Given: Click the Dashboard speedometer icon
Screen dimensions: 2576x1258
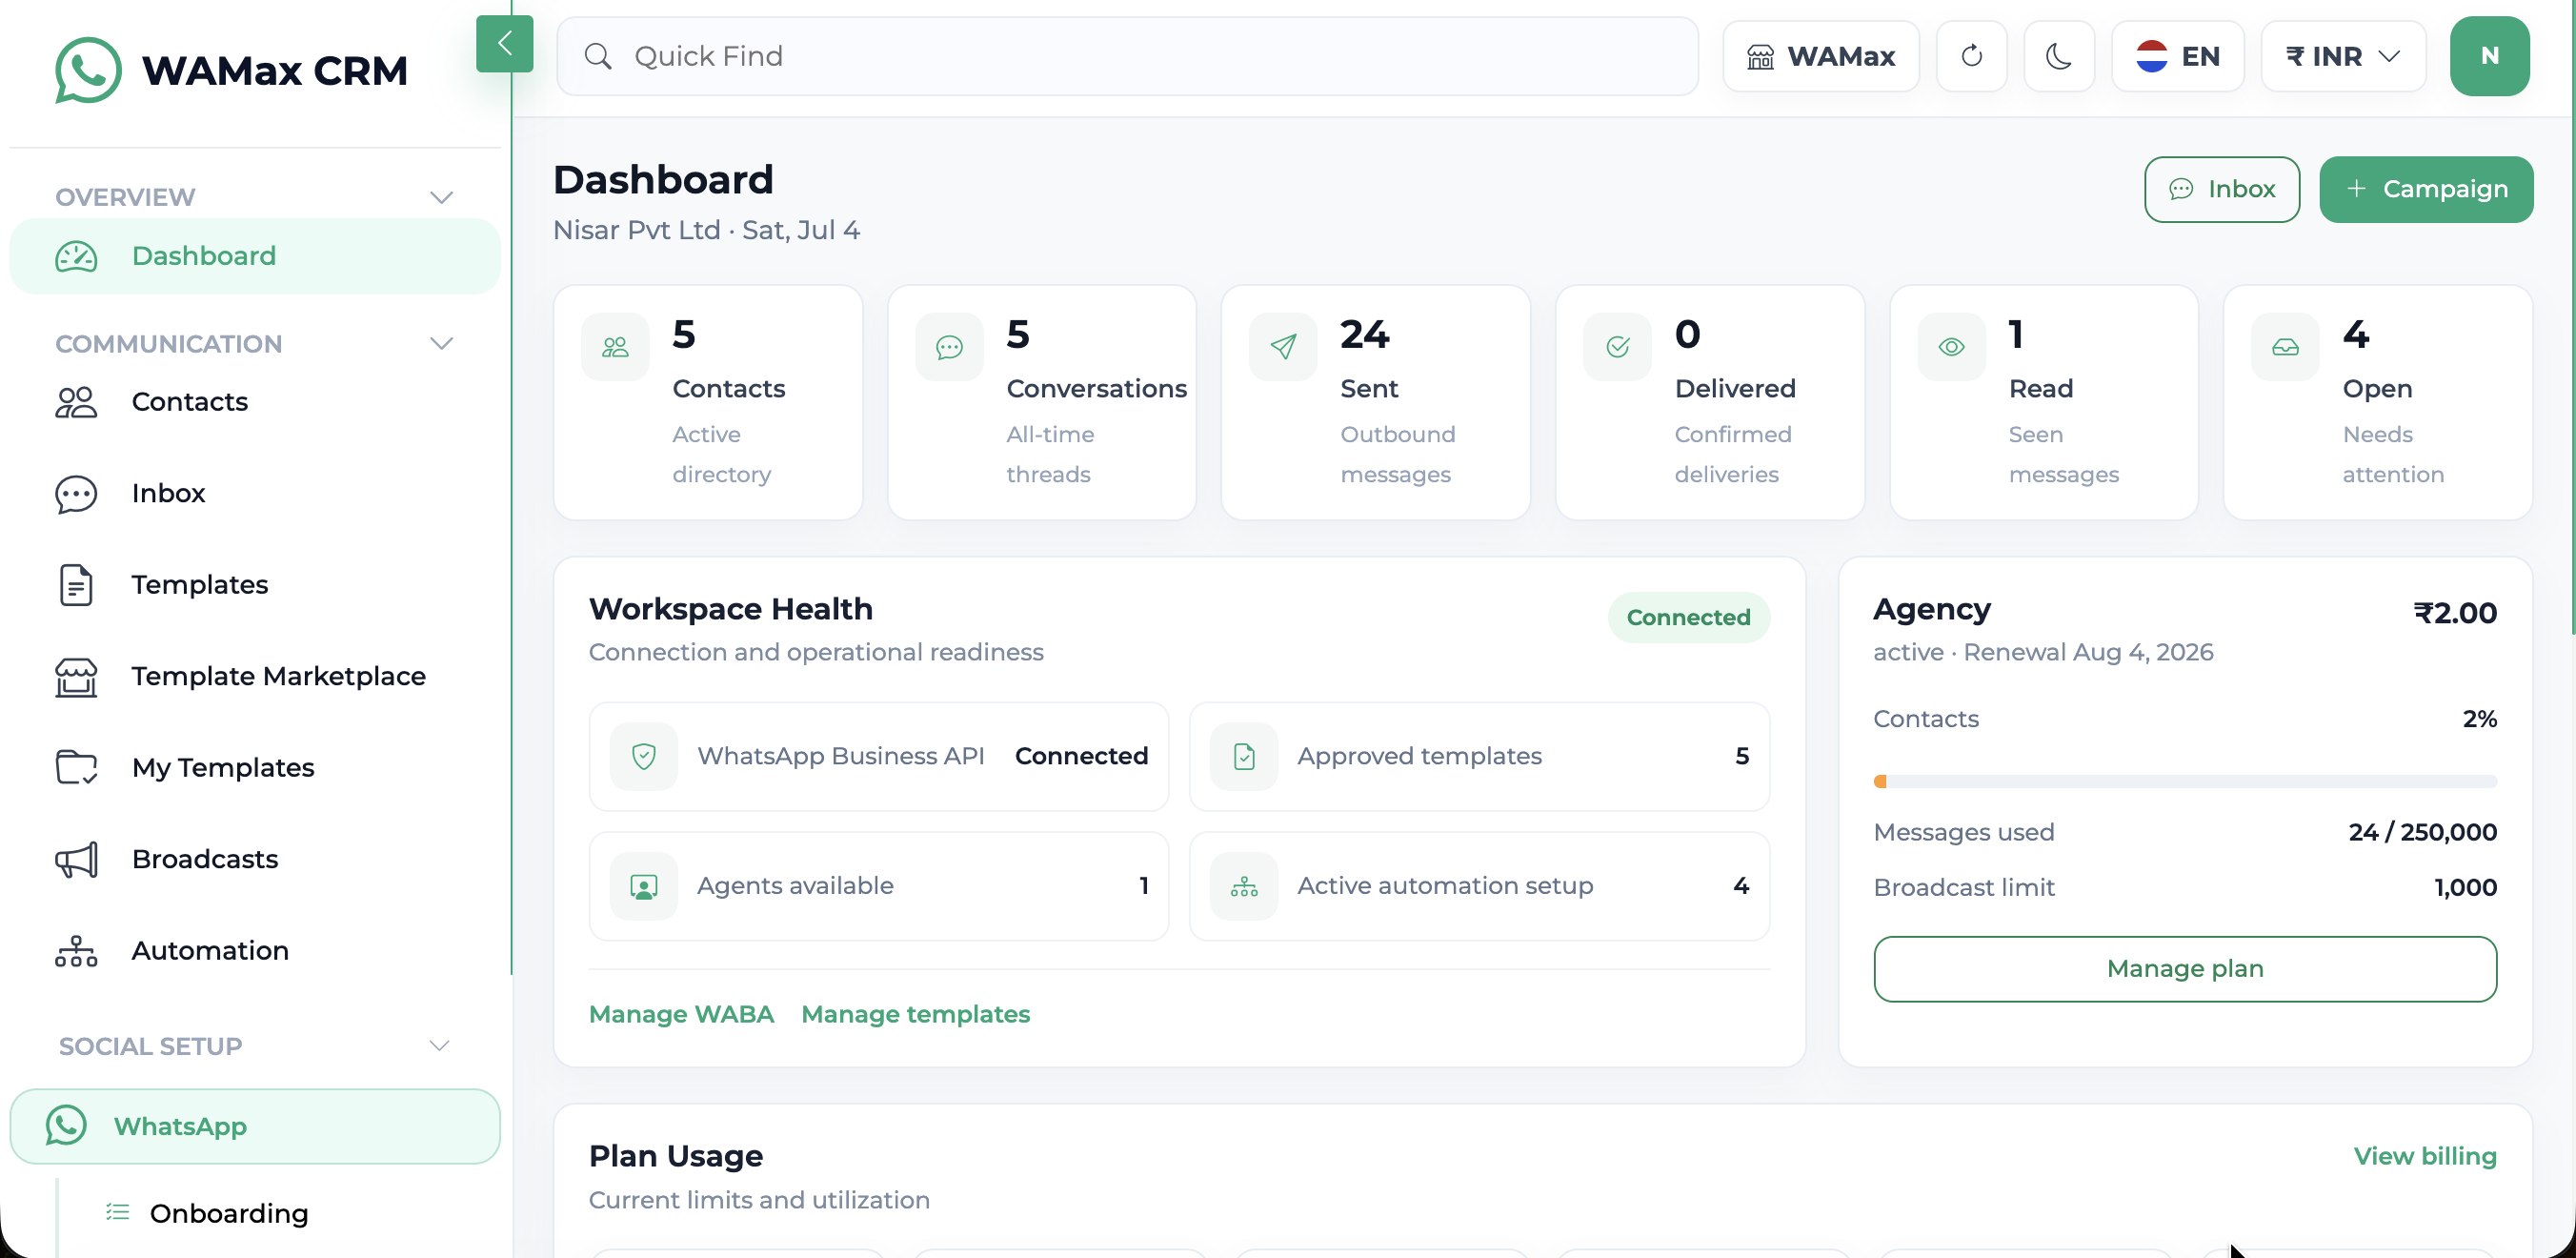Looking at the screenshot, I should click(76, 256).
